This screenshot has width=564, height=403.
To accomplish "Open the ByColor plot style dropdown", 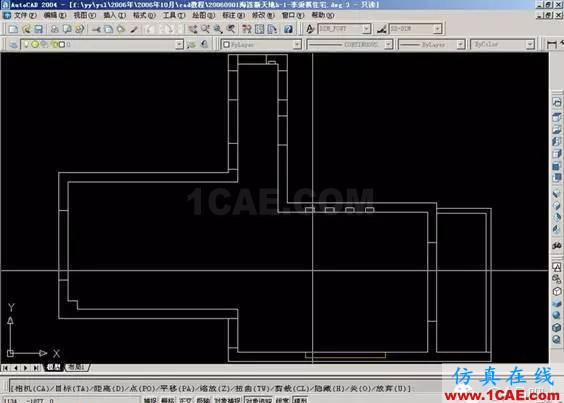I will click(x=530, y=45).
